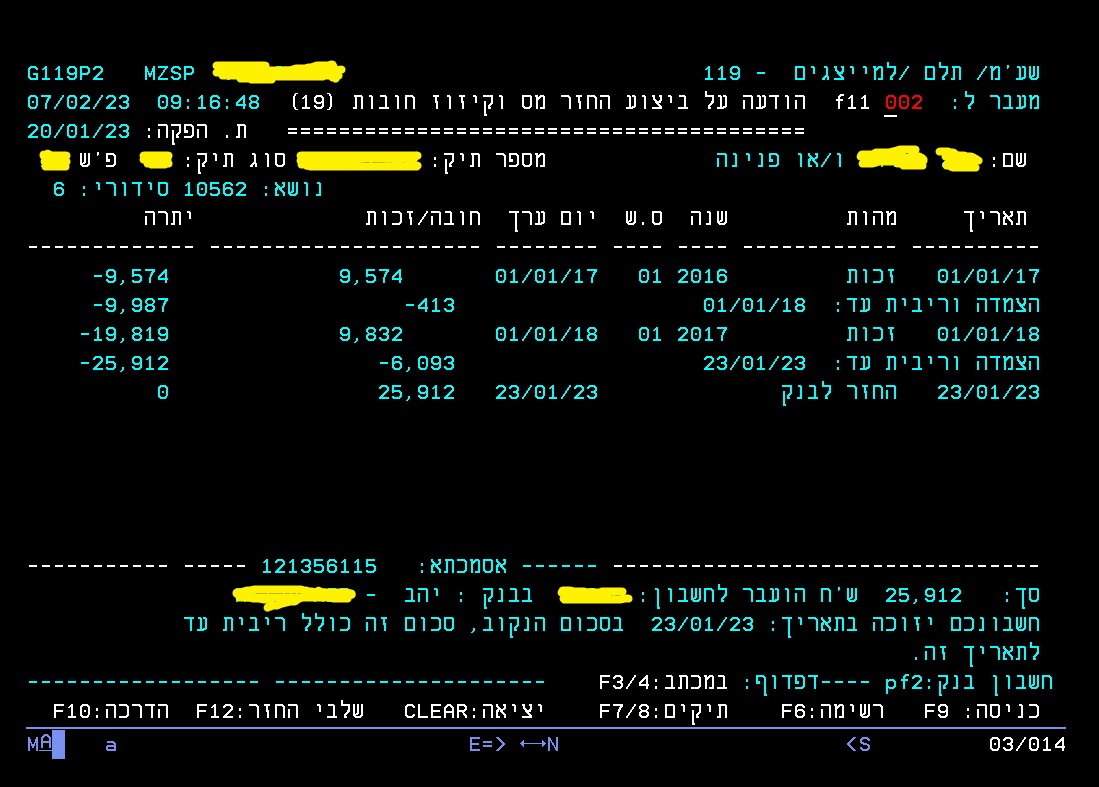Select the -19,819 balance value
This screenshot has height=787, width=1099.
124,335
